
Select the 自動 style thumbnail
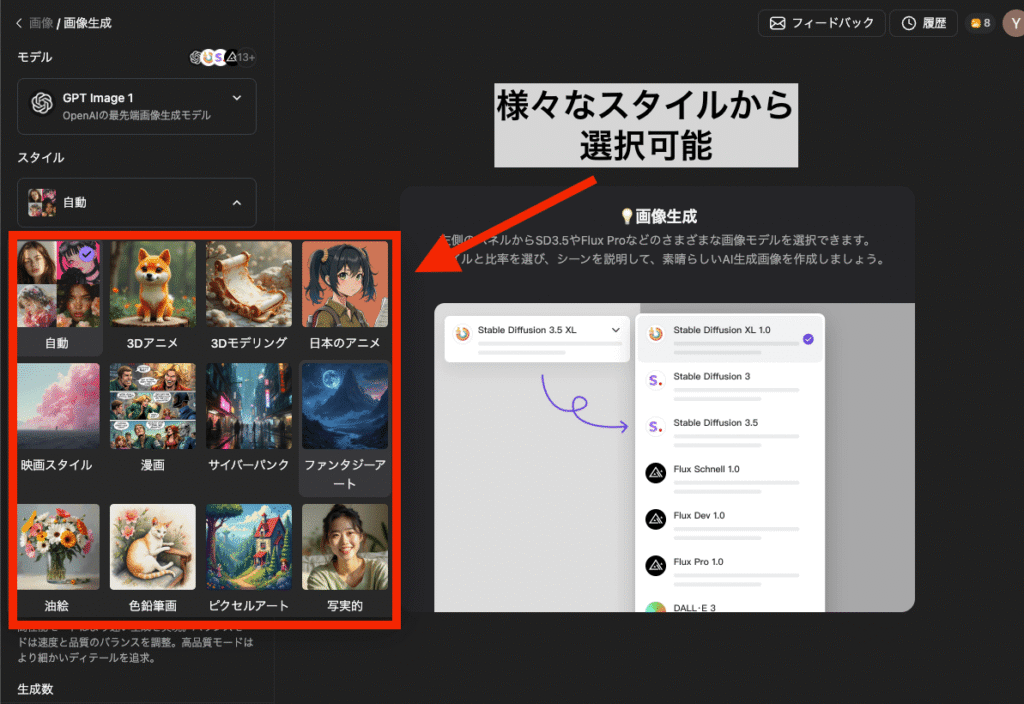point(59,284)
